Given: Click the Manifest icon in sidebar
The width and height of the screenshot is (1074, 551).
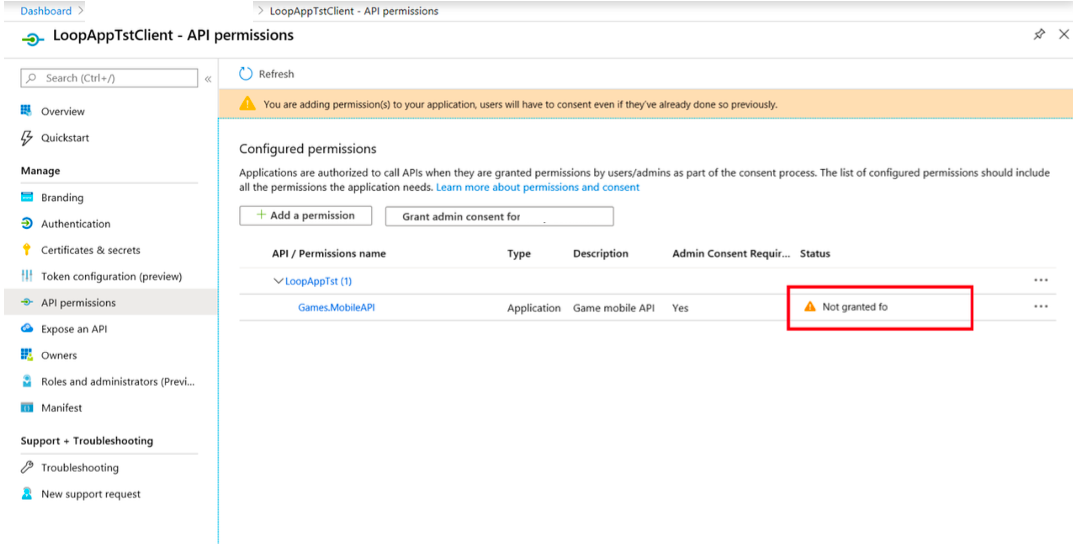Looking at the screenshot, I should (x=27, y=408).
